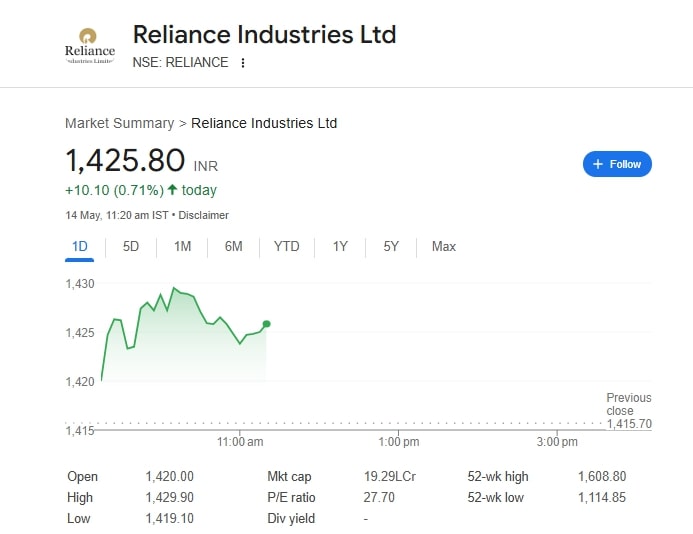
Task: Select the YTD chart range tab
Action: point(286,246)
